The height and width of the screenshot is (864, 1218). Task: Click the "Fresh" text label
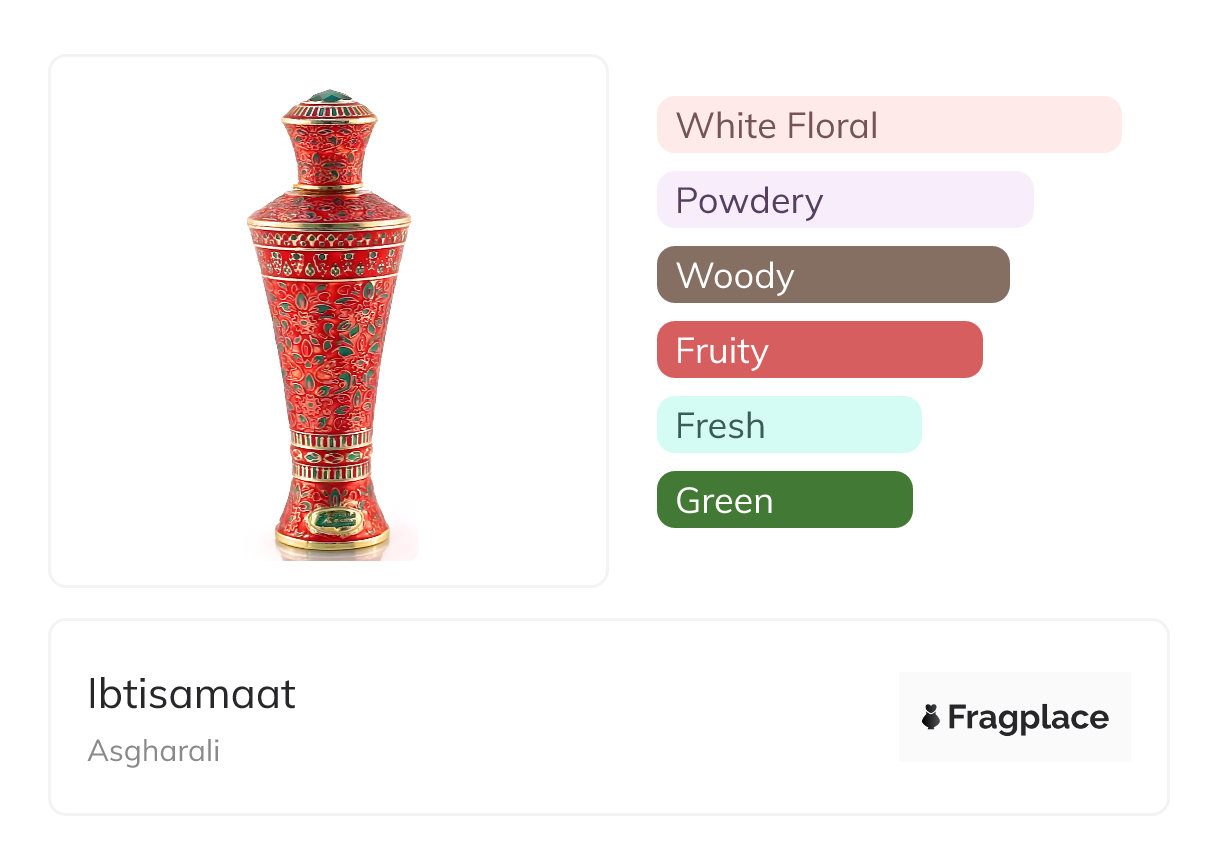[x=720, y=426]
